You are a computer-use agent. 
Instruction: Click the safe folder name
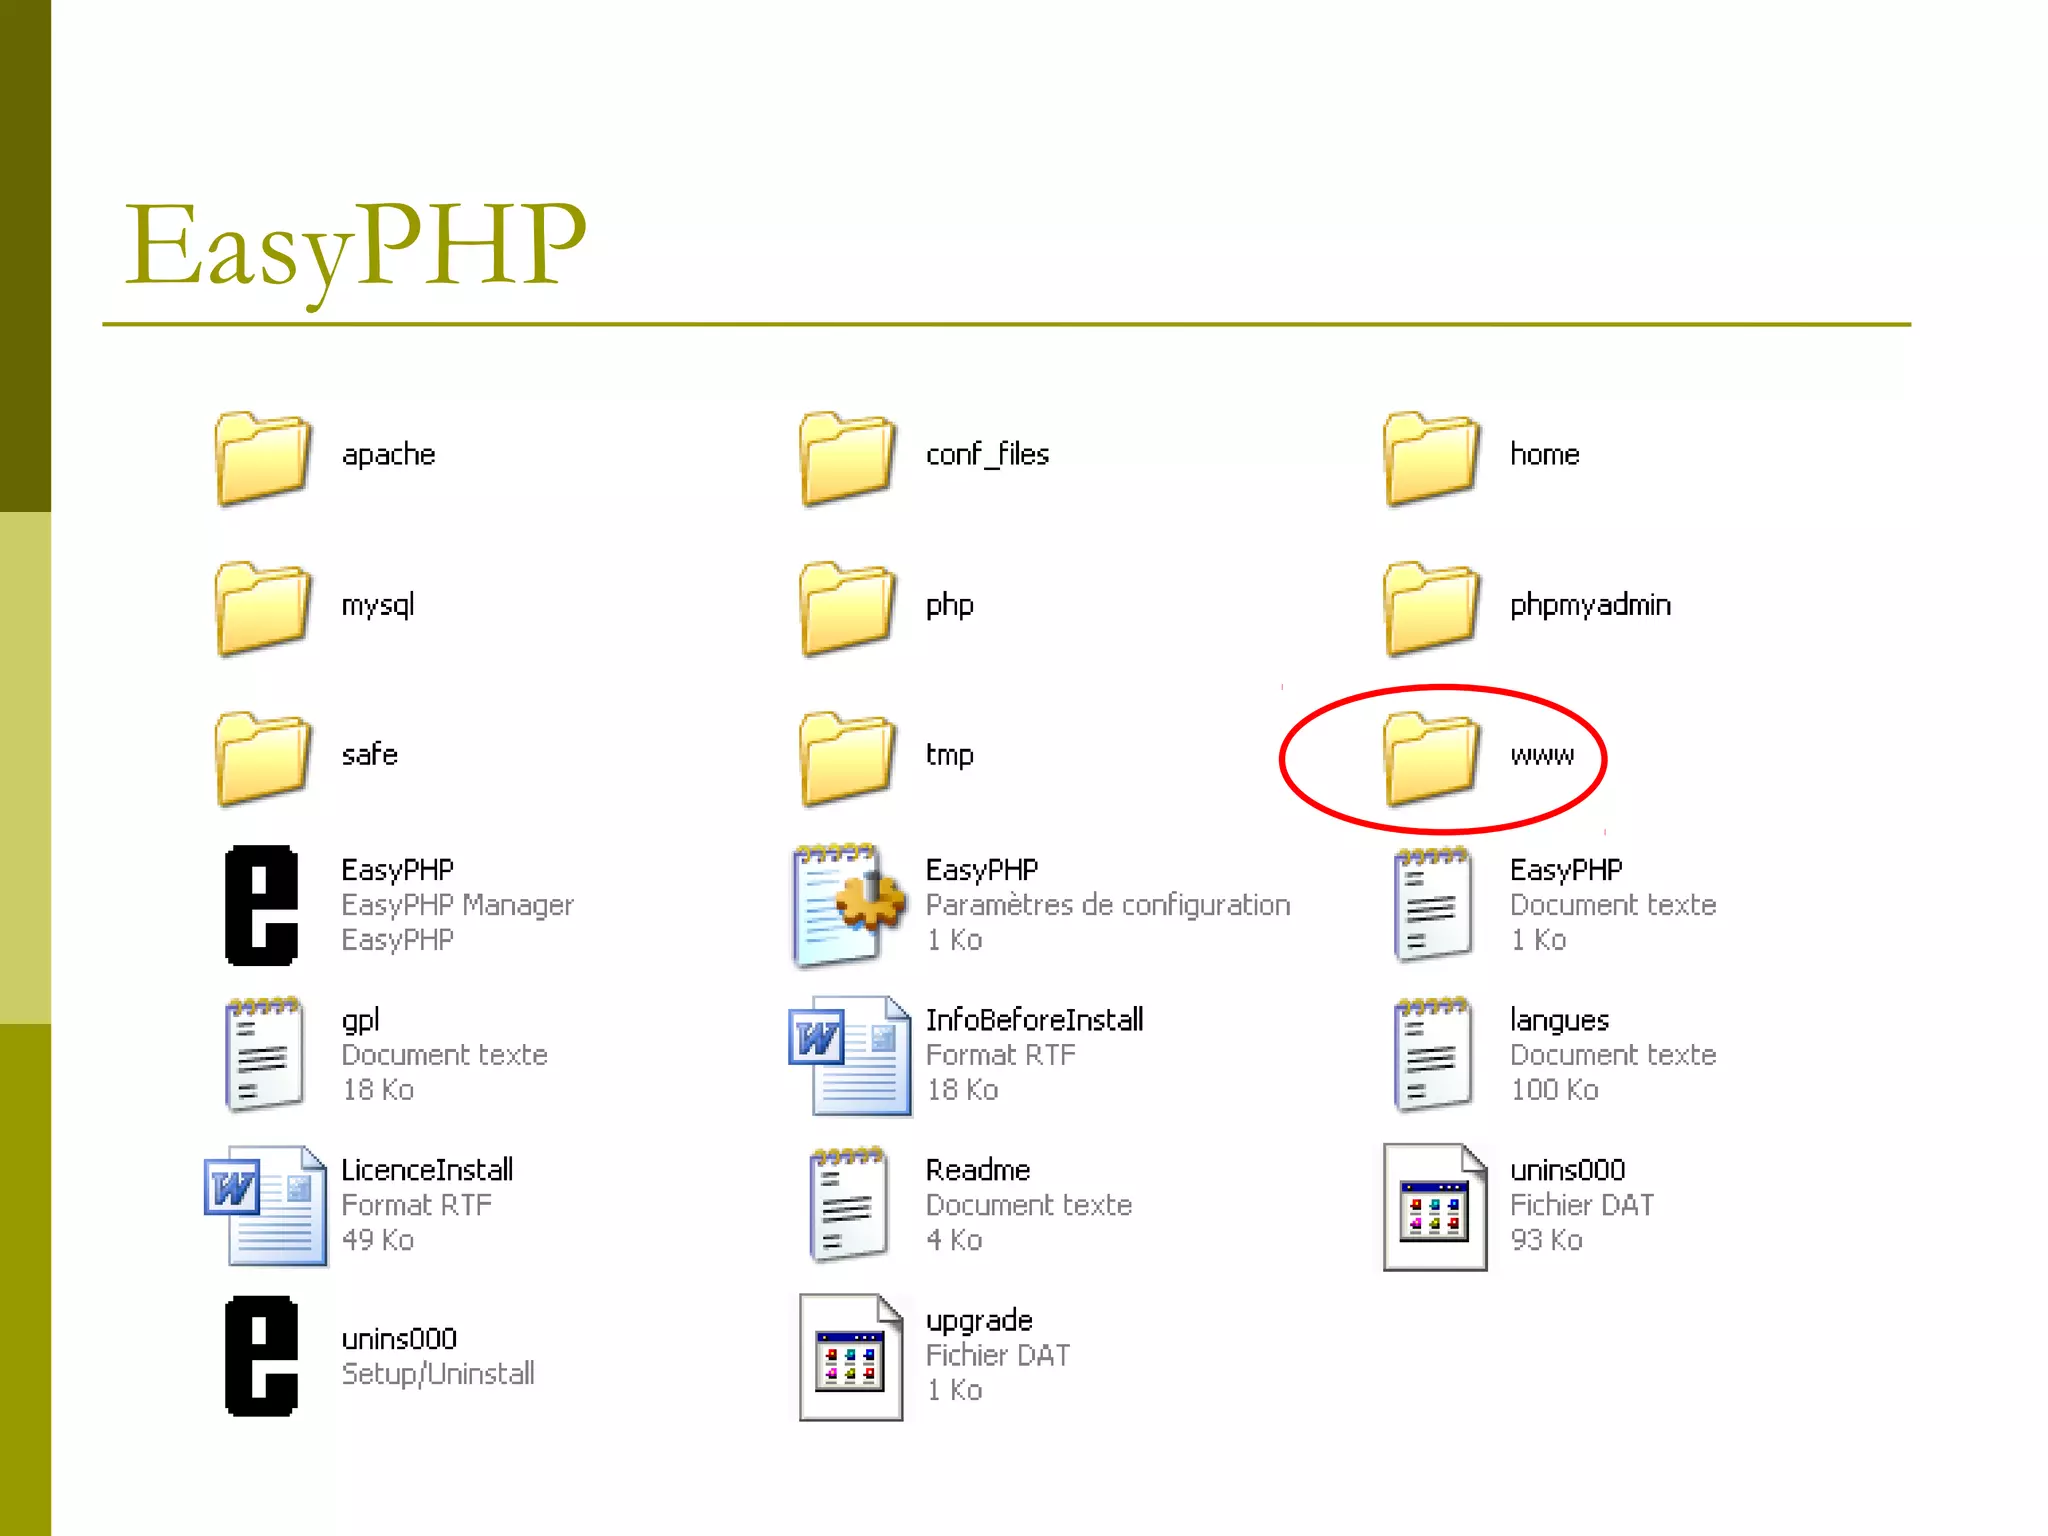point(369,754)
